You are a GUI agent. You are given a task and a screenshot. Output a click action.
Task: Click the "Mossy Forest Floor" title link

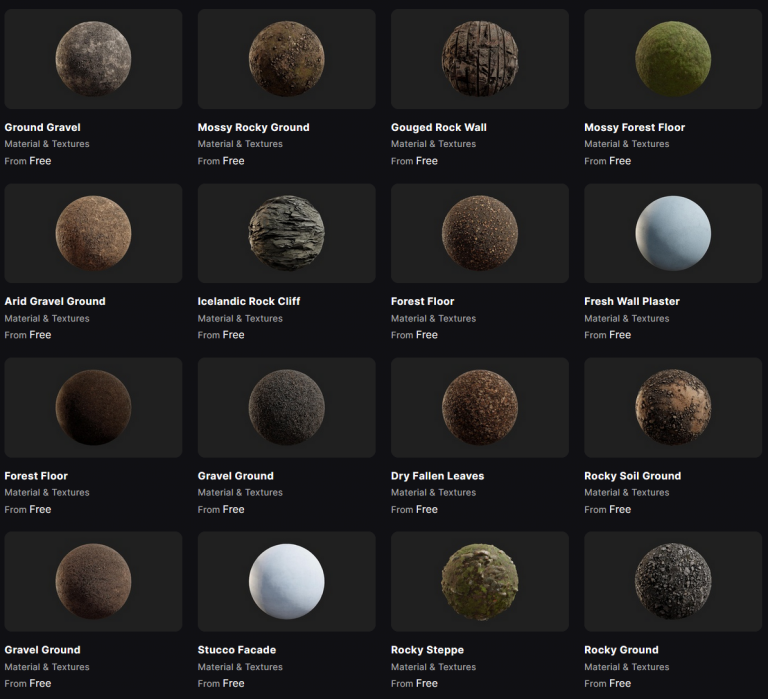click(x=634, y=127)
